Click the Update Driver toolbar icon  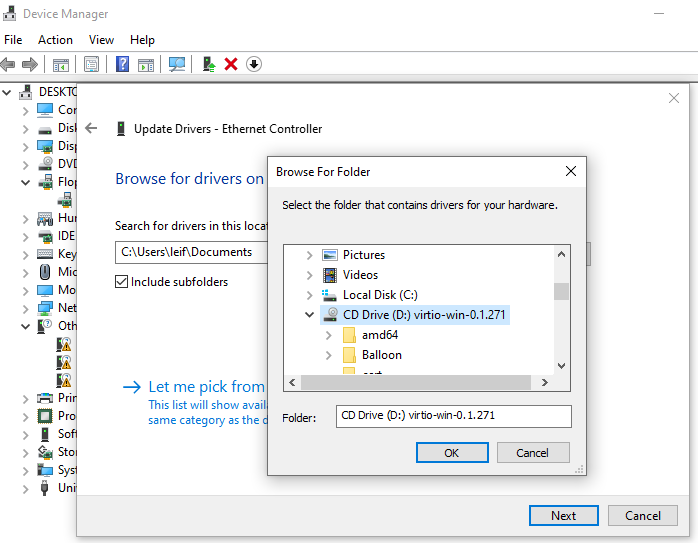click(209, 64)
